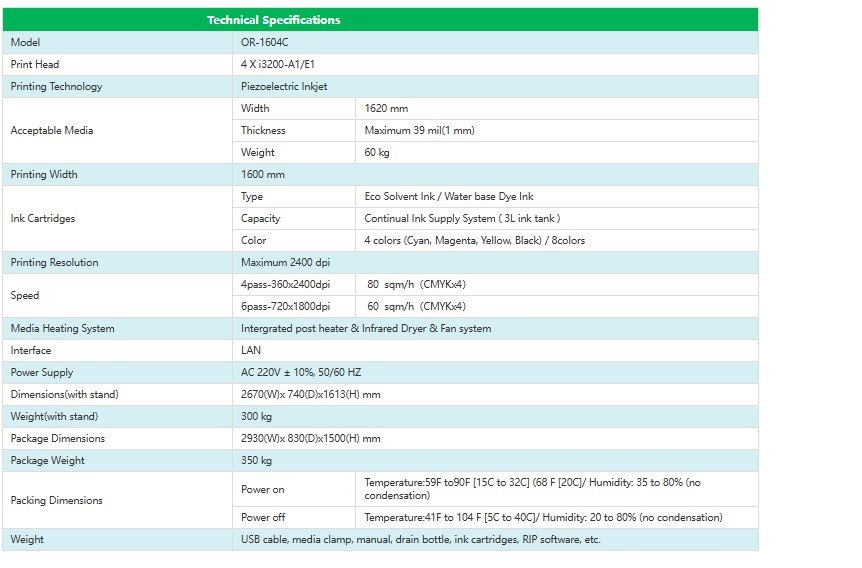Select the 1600 mm printing width value

click(x=263, y=174)
